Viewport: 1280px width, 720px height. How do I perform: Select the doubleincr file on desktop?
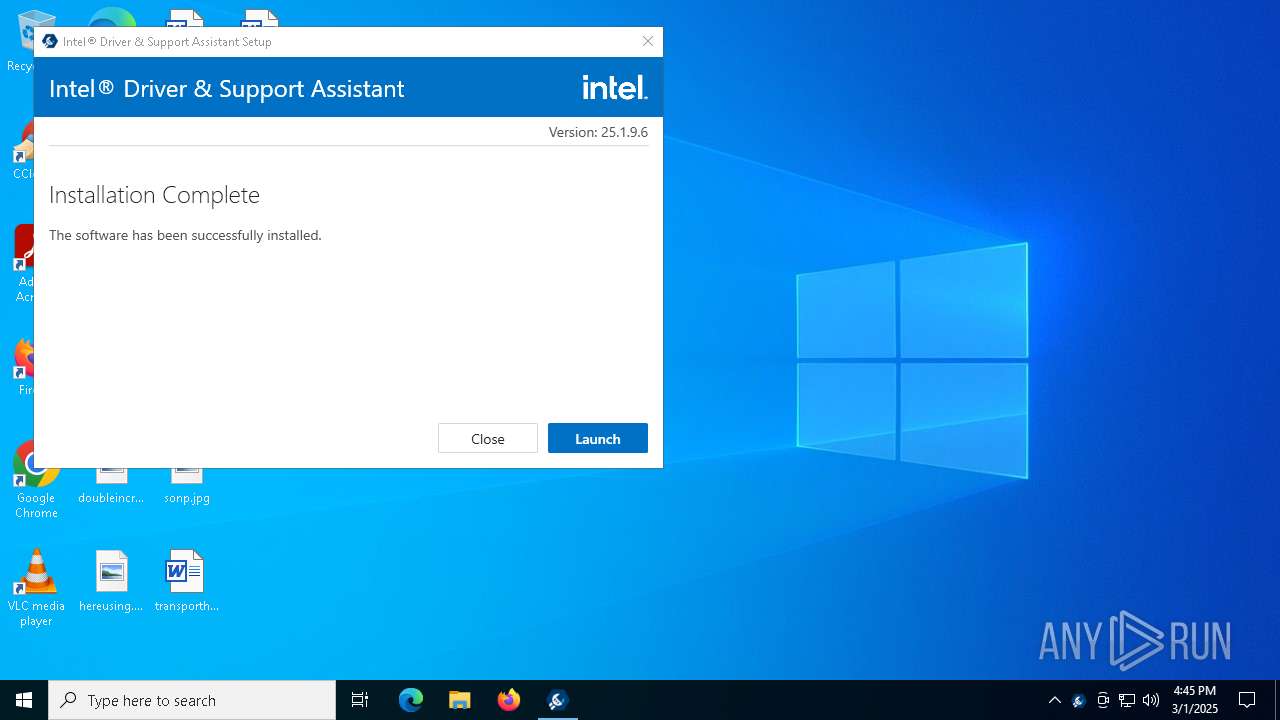(x=111, y=486)
